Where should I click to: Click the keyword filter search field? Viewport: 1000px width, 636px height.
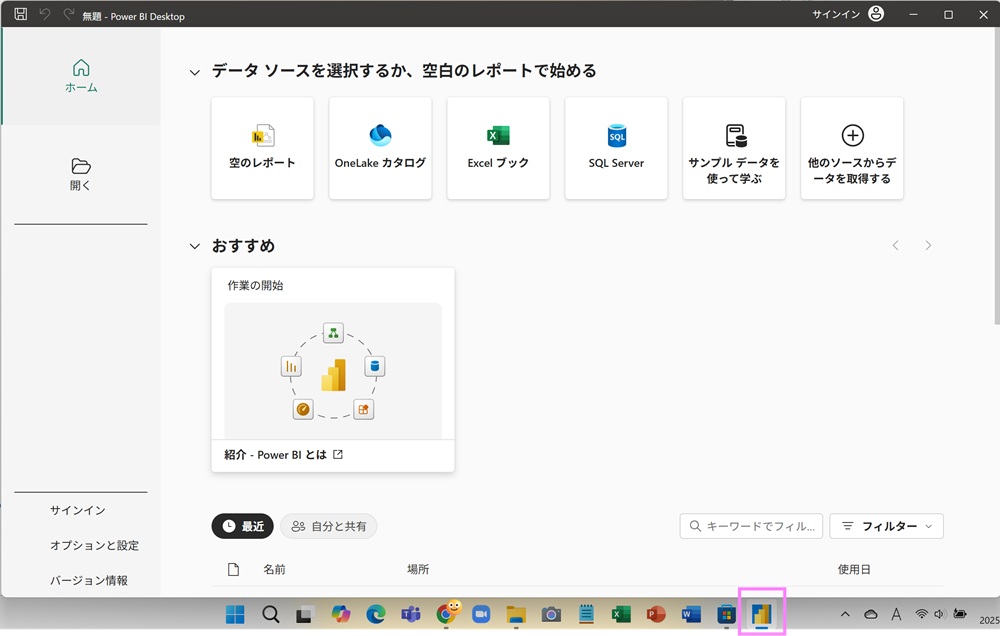(x=751, y=526)
